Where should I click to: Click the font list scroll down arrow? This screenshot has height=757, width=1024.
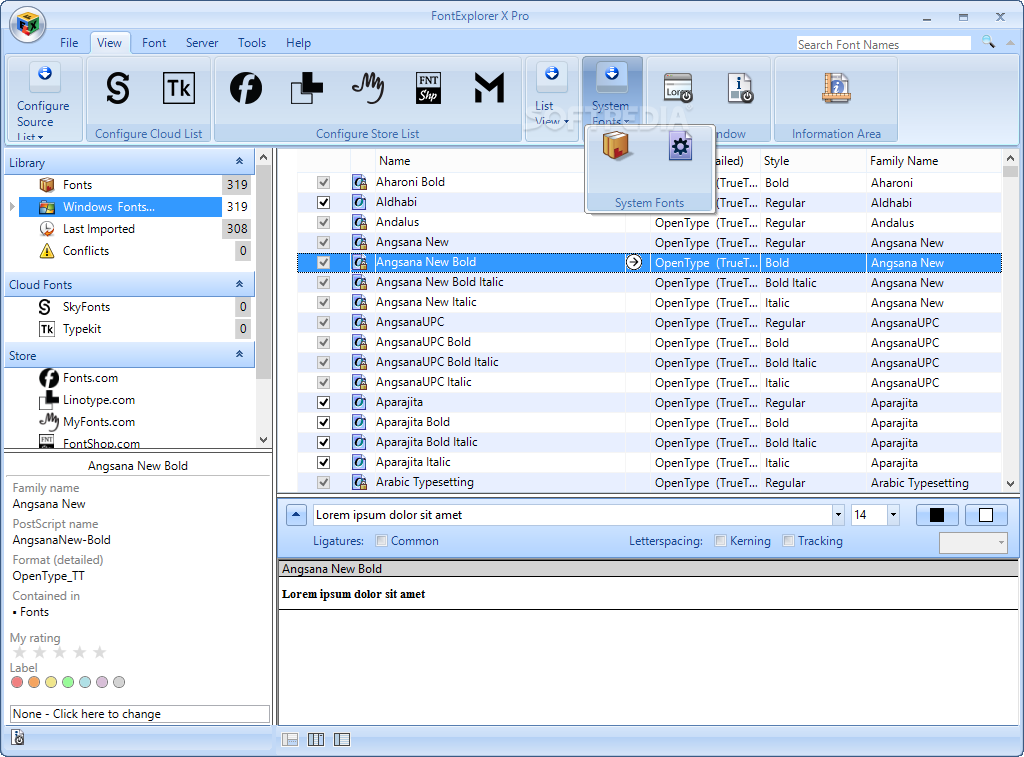click(1010, 484)
